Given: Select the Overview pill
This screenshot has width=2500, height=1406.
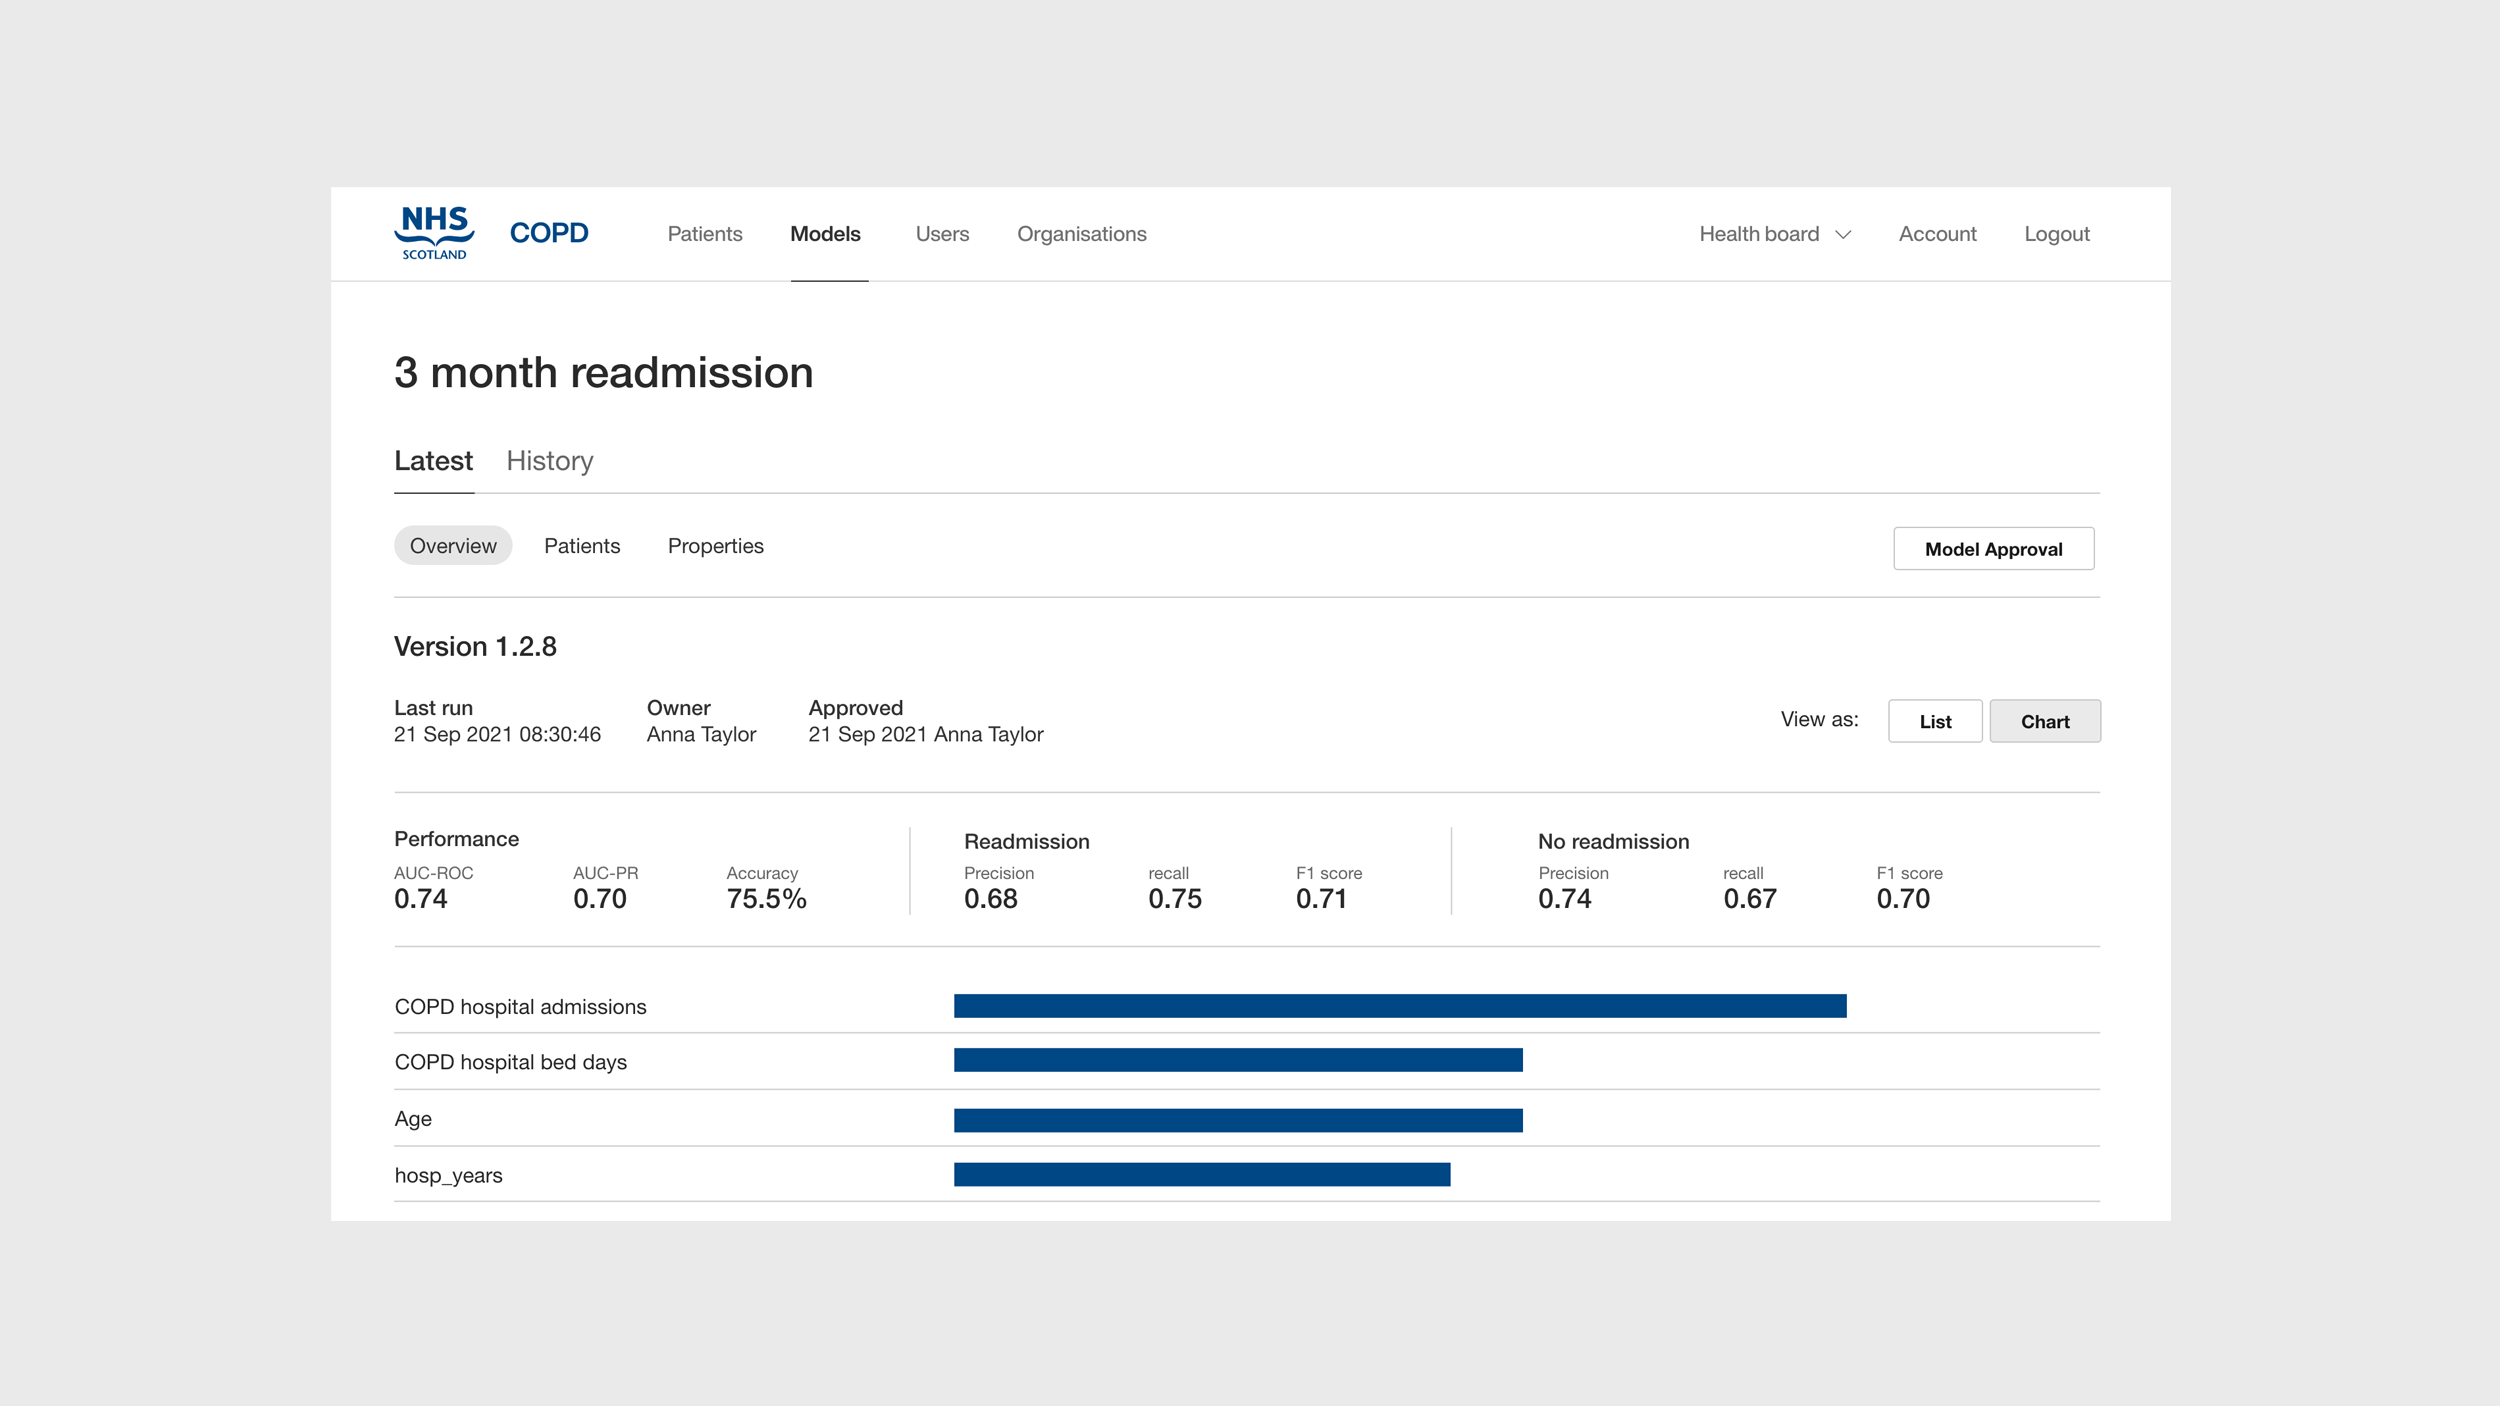Looking at the screenshot, I should 452,546.
